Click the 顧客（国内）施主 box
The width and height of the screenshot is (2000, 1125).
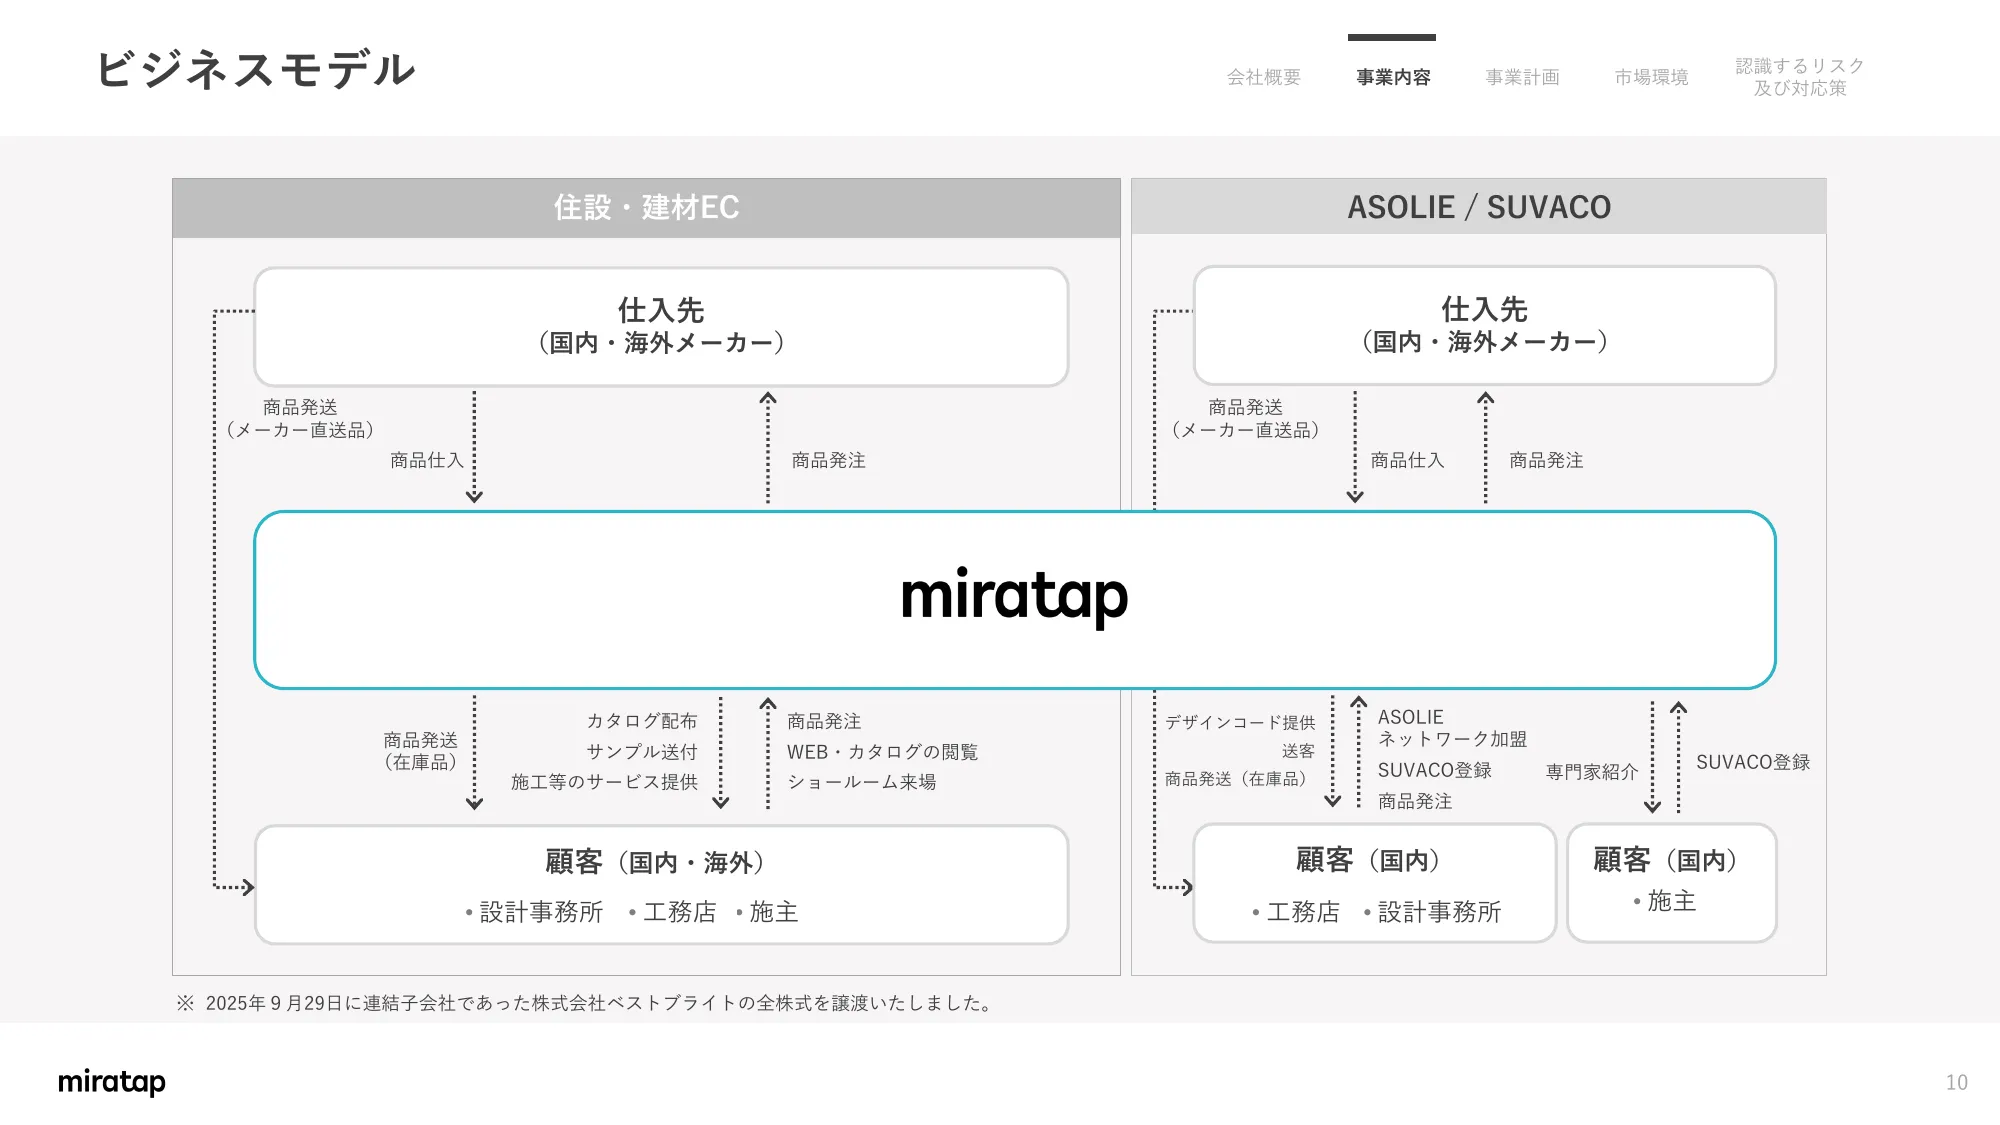tap(1672, 880)
